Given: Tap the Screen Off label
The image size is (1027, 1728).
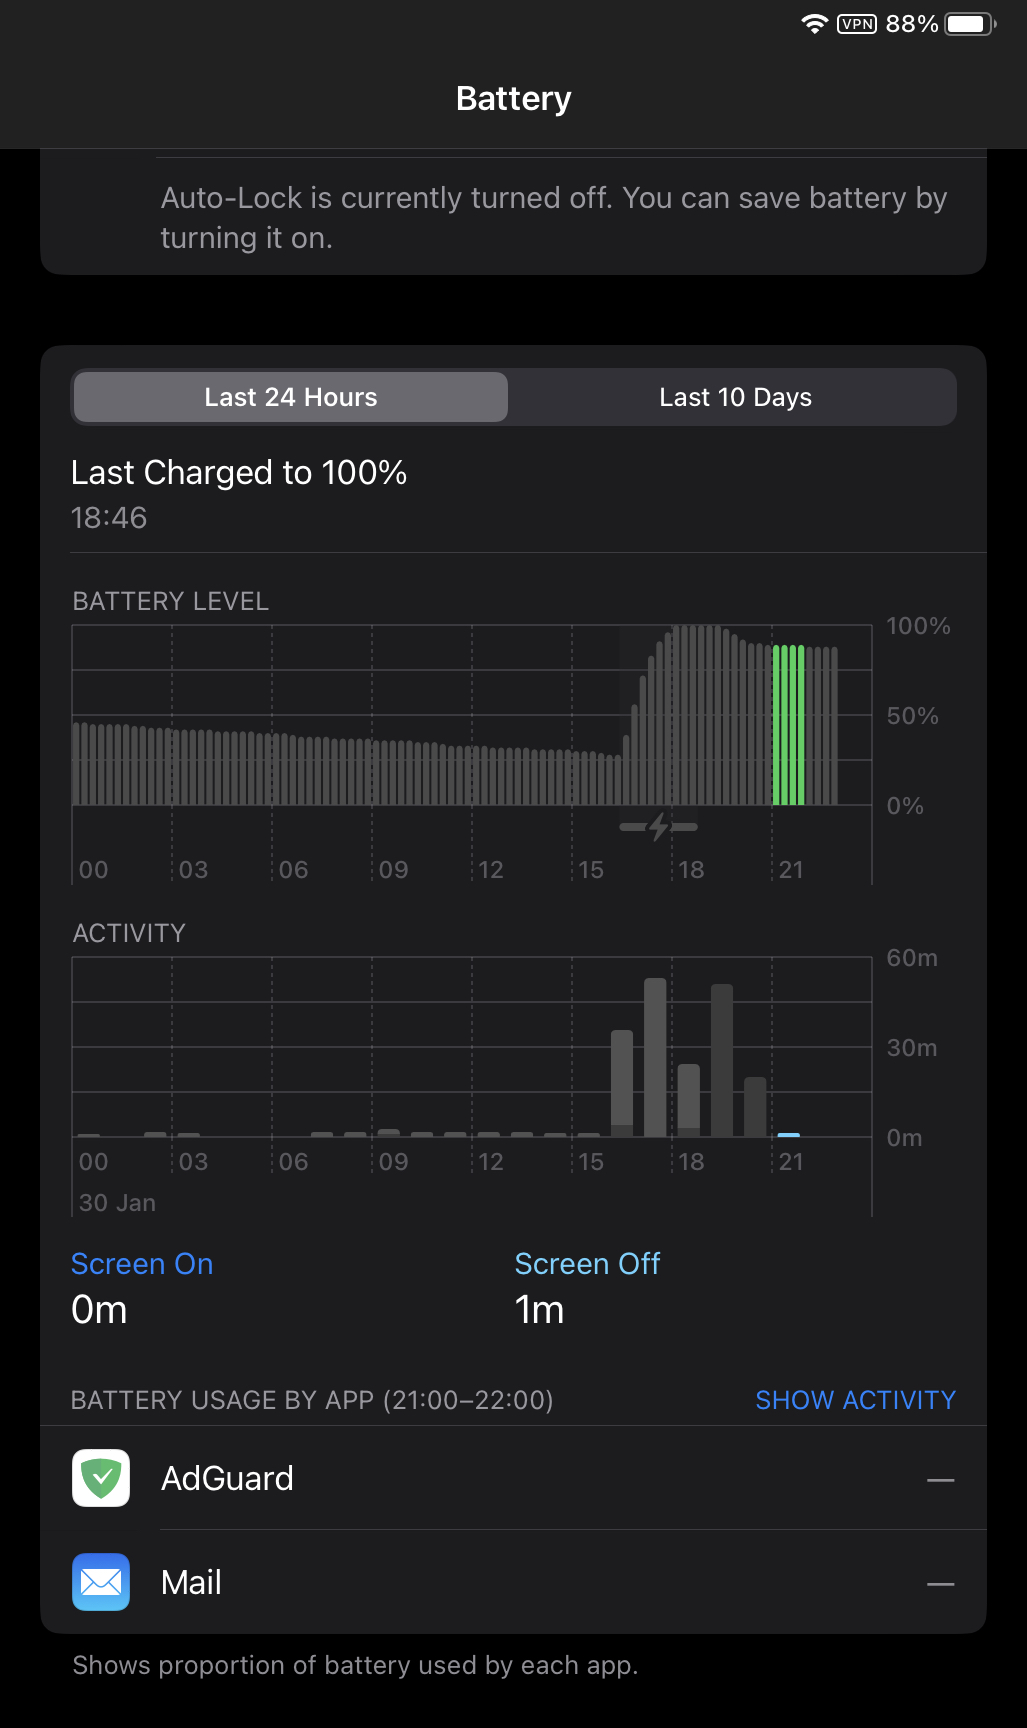Looking at the screenshot, I should click(x=587, y=1264).
